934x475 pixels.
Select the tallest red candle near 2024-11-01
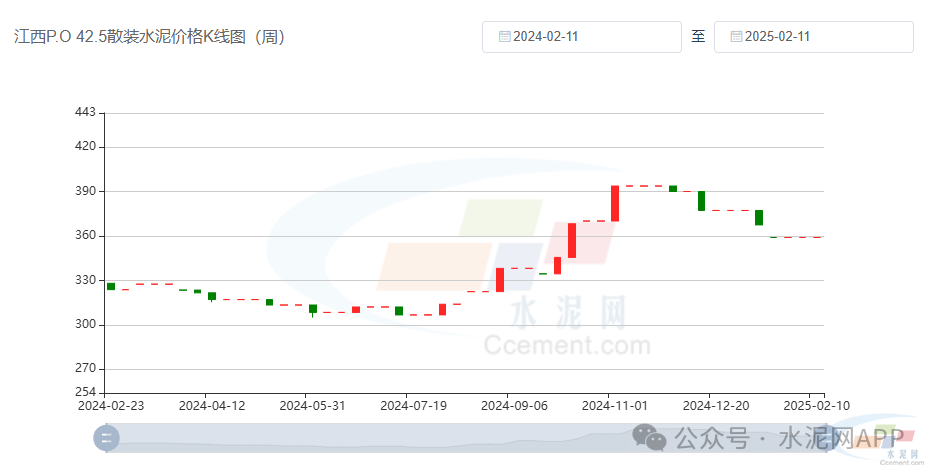click(615, 203)
